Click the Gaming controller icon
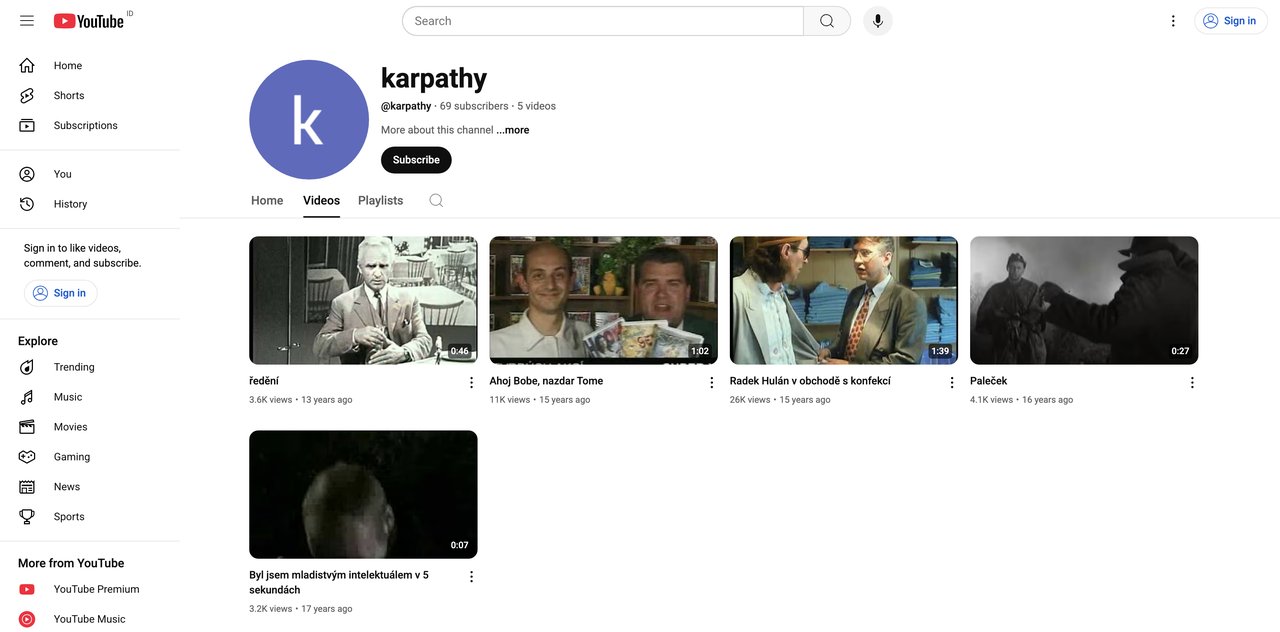 click(x=27, y=457)
